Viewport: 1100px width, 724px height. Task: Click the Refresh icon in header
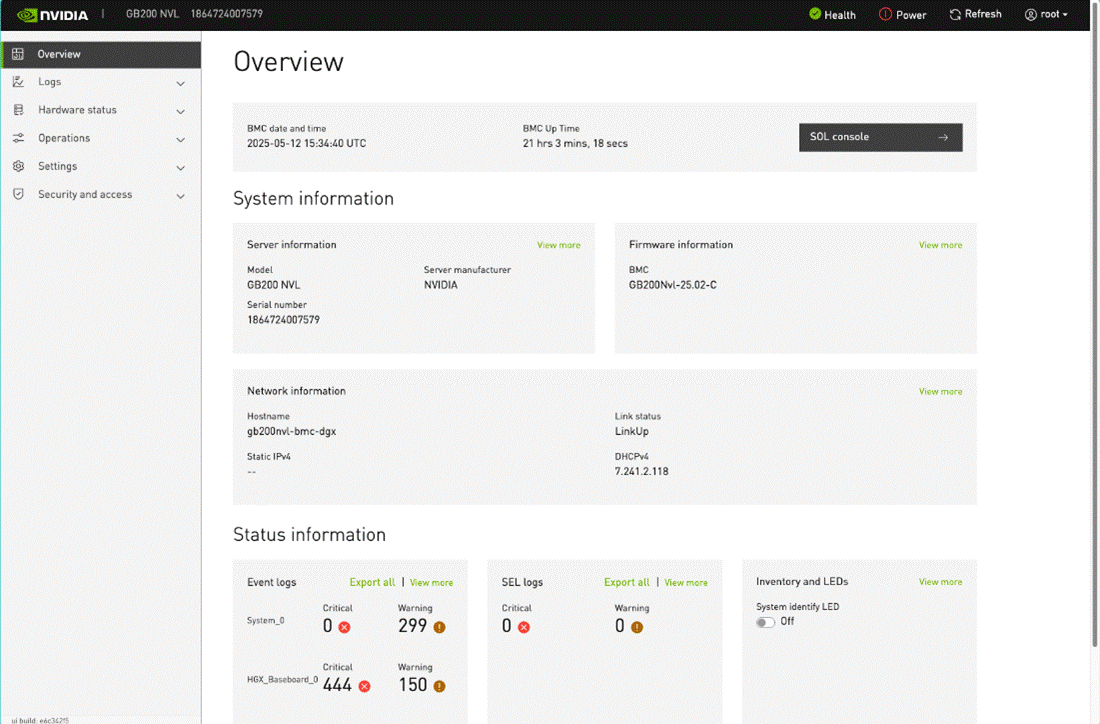pos(955,14)
